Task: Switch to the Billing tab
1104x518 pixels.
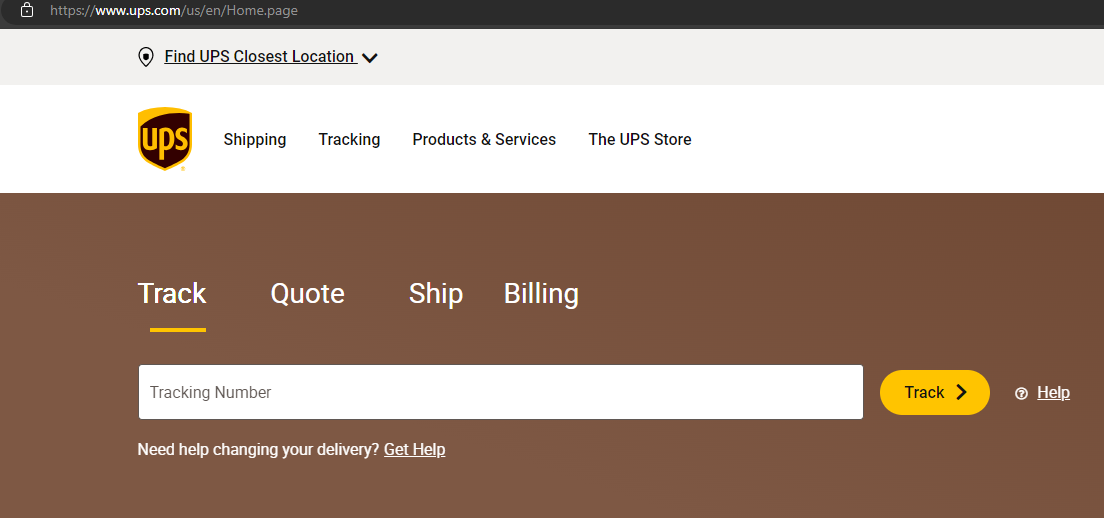Action: [541, 294]
